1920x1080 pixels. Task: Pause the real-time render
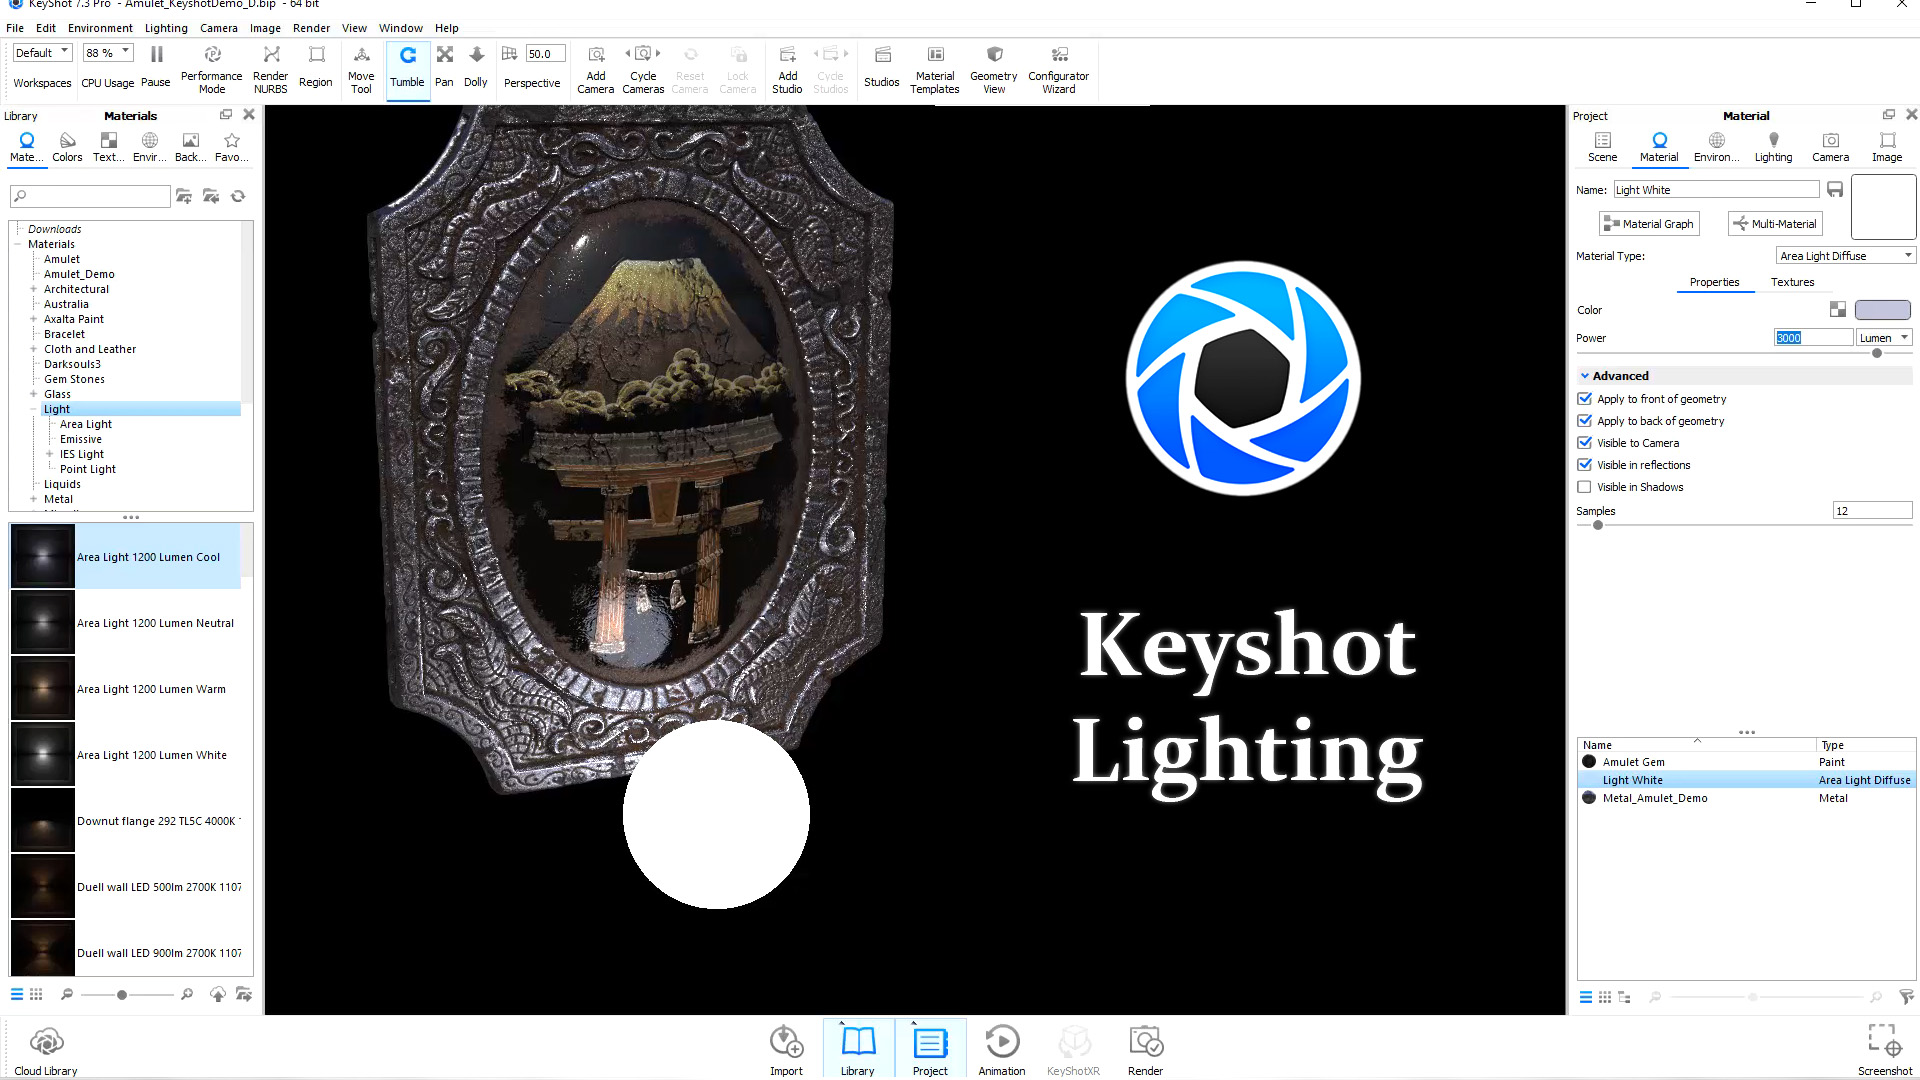pos(156,67)
